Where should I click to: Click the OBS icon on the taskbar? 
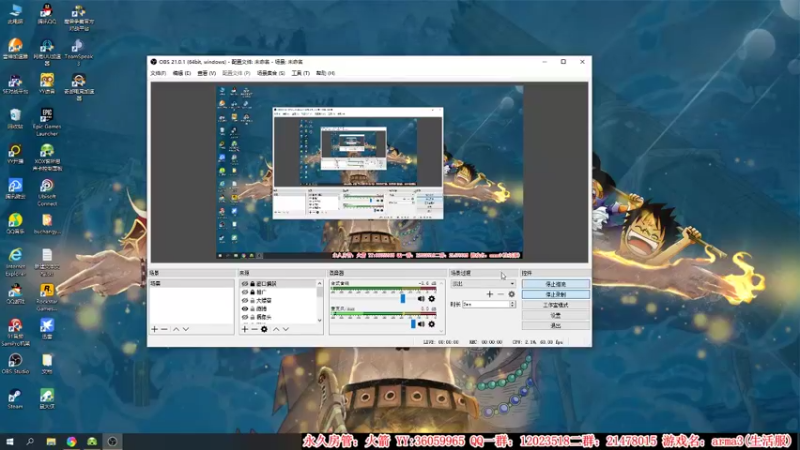tap(112, 441)
